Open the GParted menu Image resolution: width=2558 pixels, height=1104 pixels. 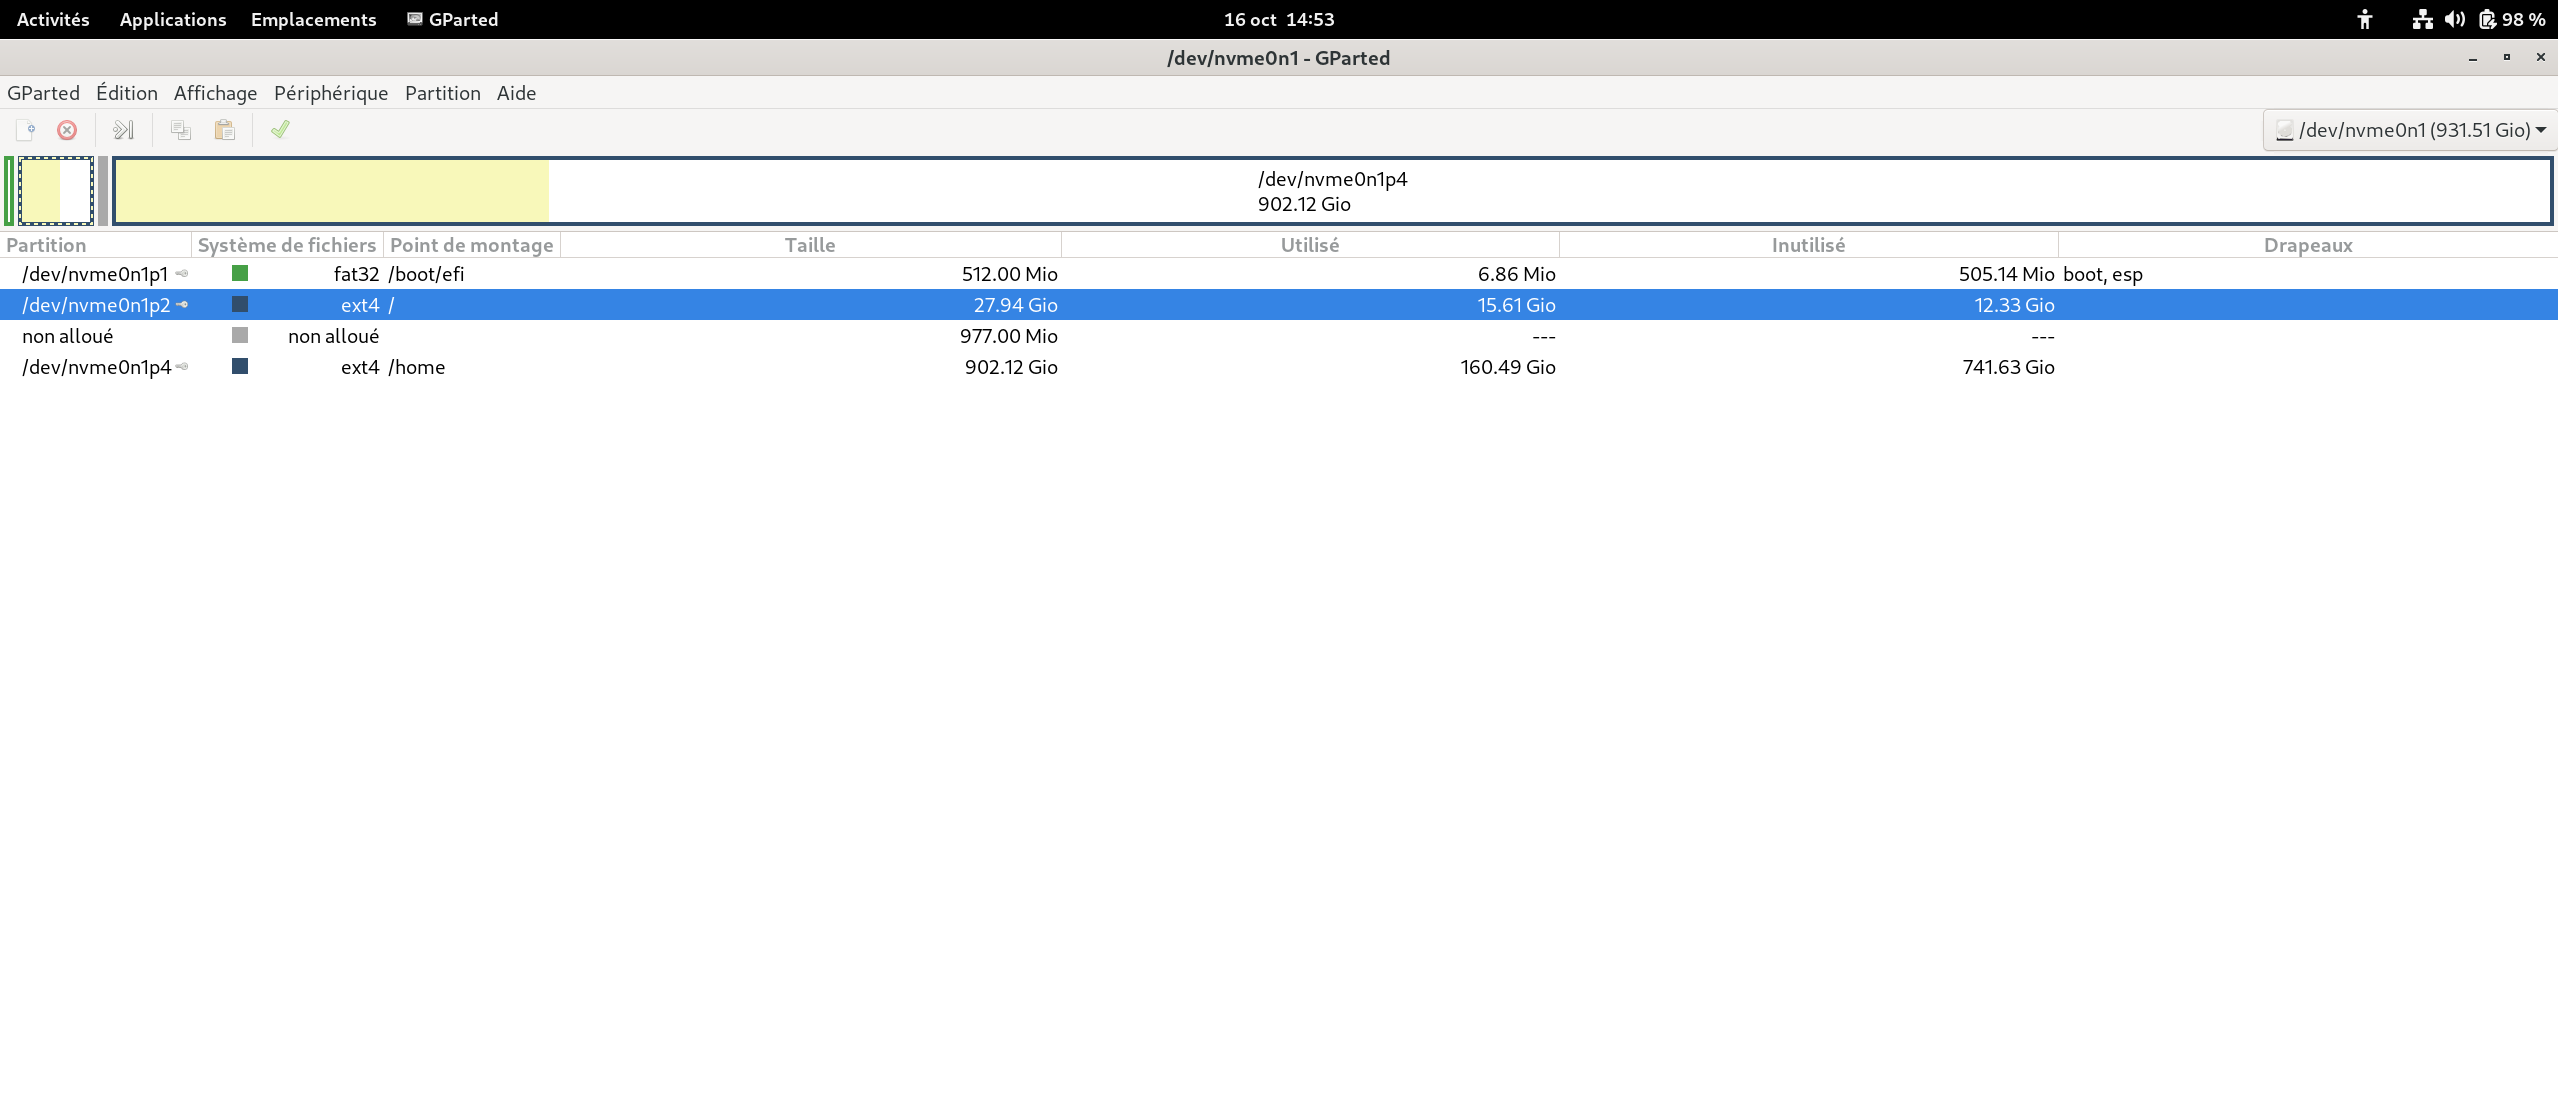coord(43,93)
